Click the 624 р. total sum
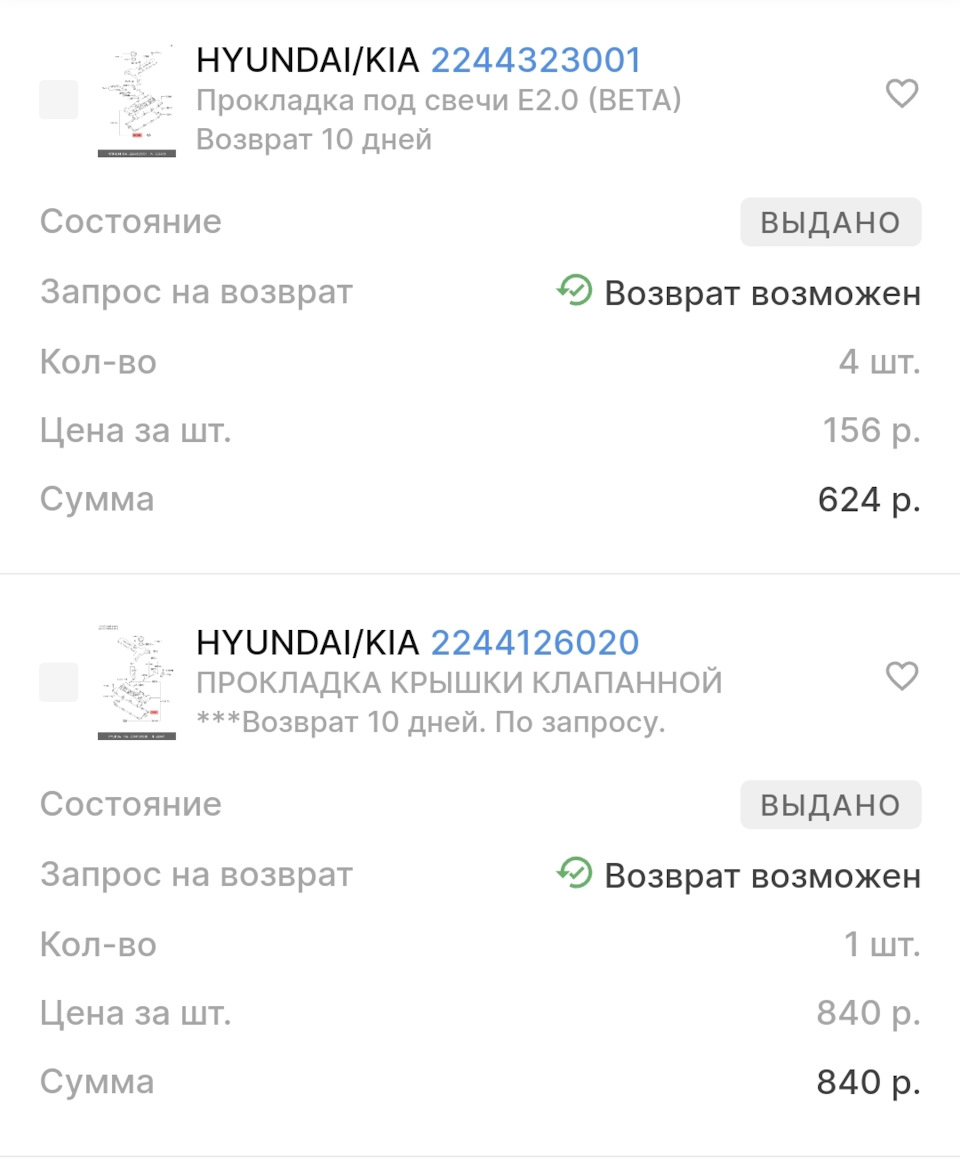The width and height of the screenshot is (960, 1168). pos(868,500)
